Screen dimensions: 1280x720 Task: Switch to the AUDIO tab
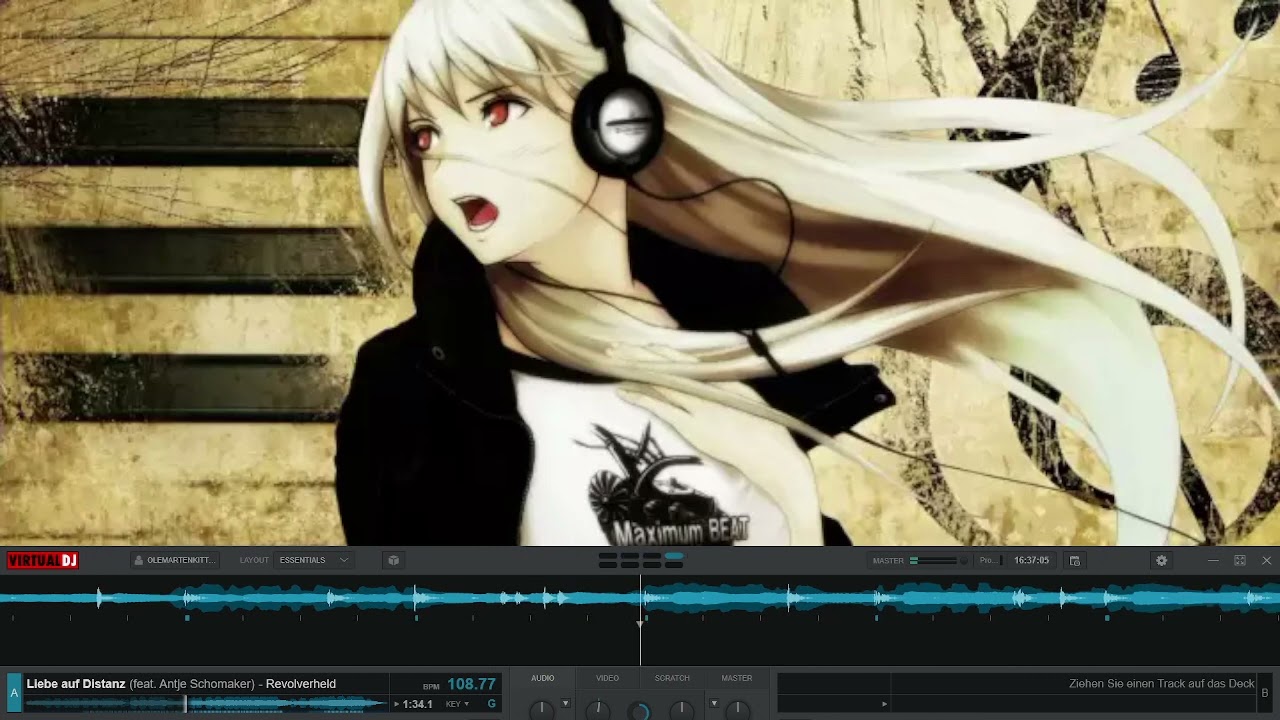(543, 678)
